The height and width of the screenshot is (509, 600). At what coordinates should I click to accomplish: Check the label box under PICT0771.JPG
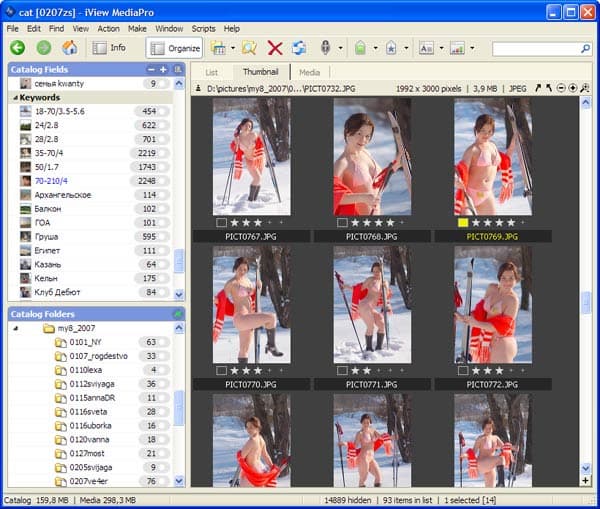pyautogui.click(x=342, y=370)
